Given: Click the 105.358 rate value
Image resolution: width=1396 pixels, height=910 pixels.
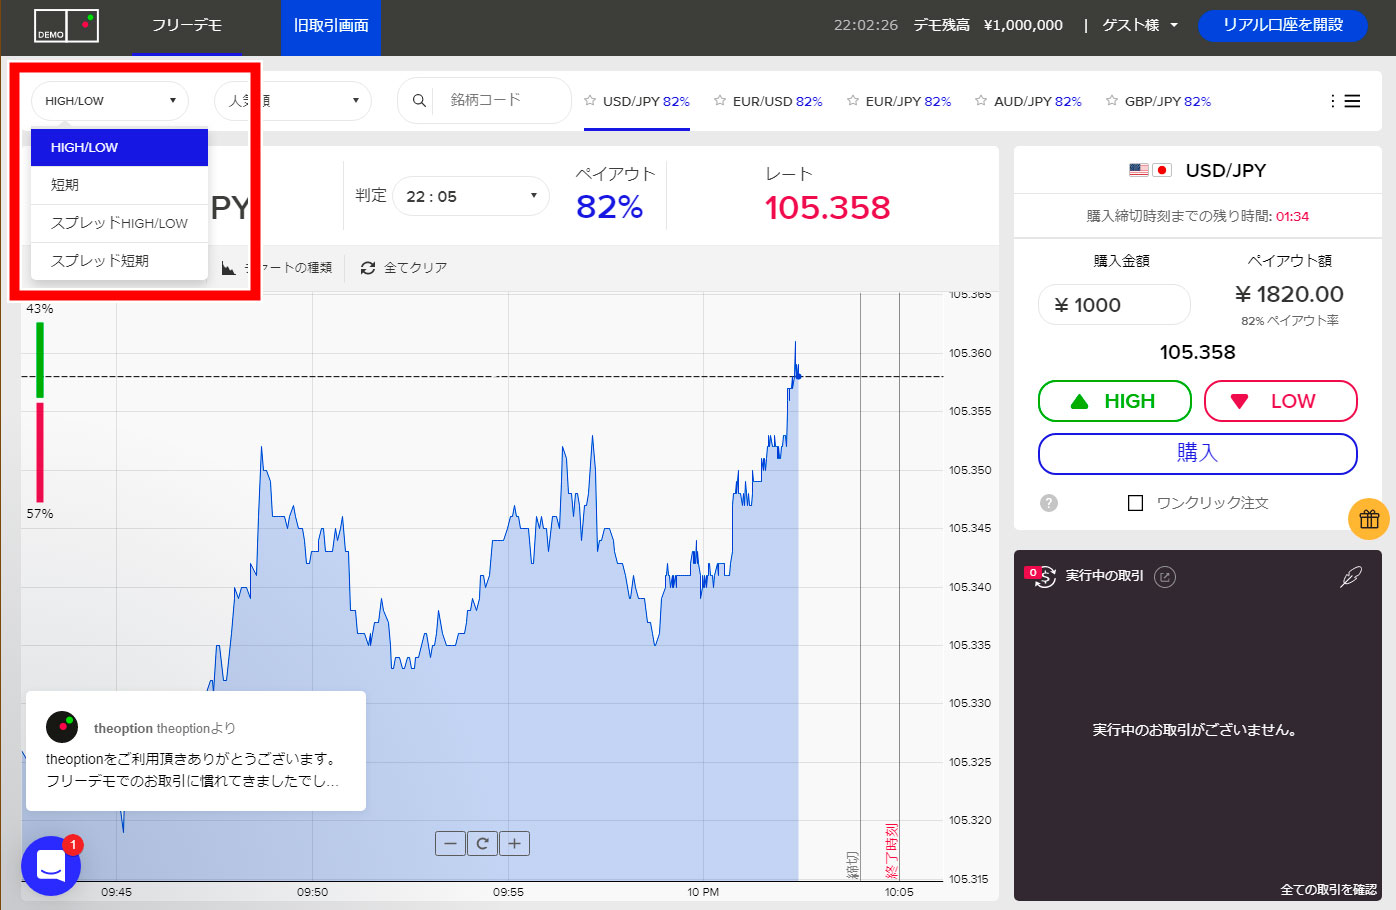Looking at the screenshot, I should tap(827, 207).
